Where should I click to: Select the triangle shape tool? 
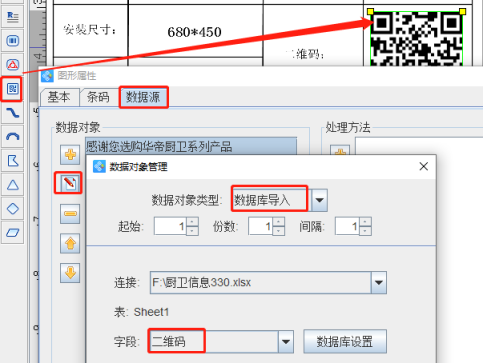pyautogui.click(x=13, y=185)
